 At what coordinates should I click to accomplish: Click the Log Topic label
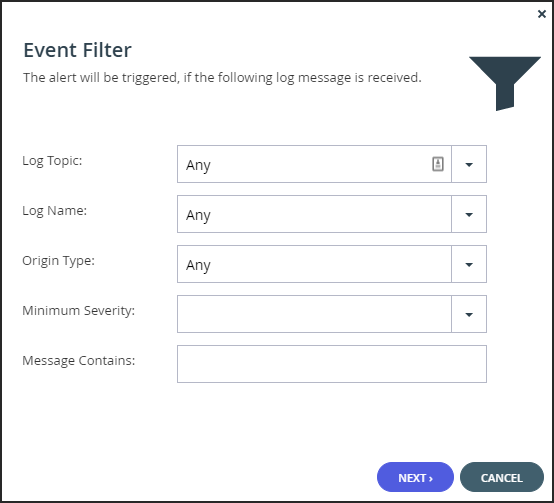(x=52, y=161)
